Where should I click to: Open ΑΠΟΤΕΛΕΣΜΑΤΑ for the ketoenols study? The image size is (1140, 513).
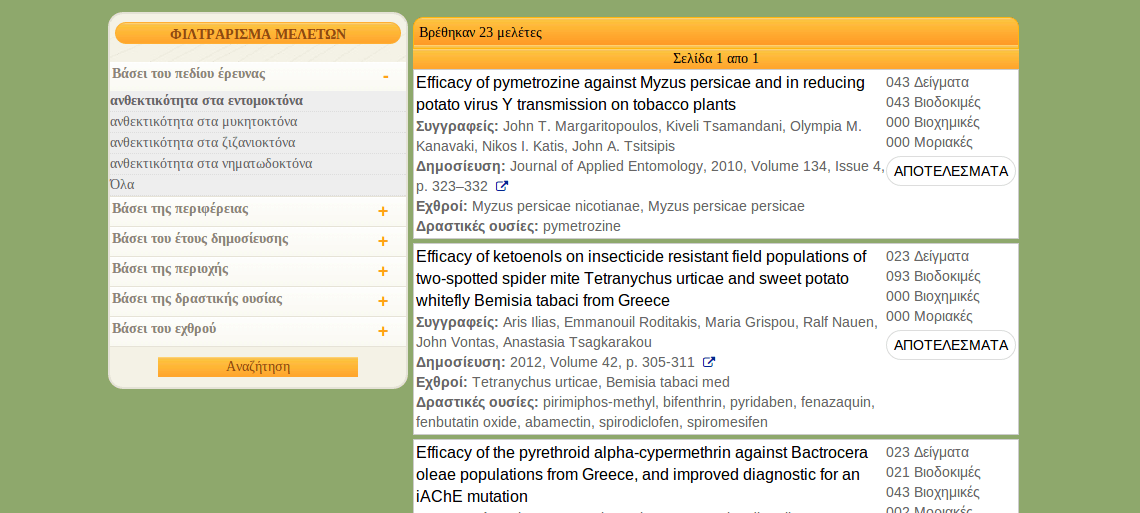click(x=950, y=345)
